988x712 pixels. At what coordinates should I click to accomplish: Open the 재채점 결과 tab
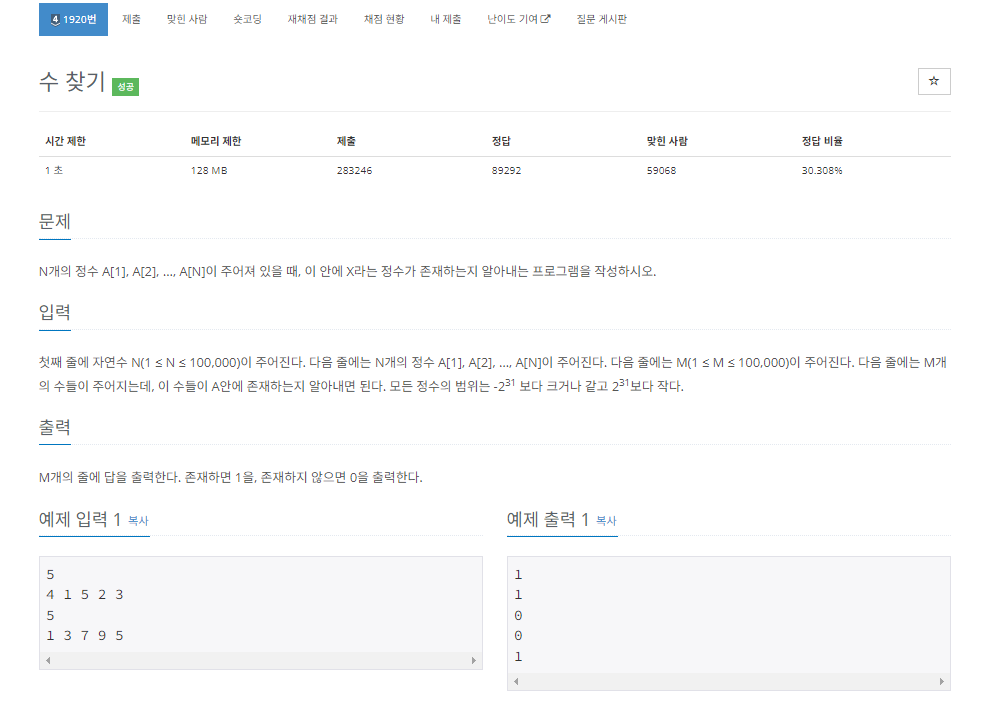313,20
